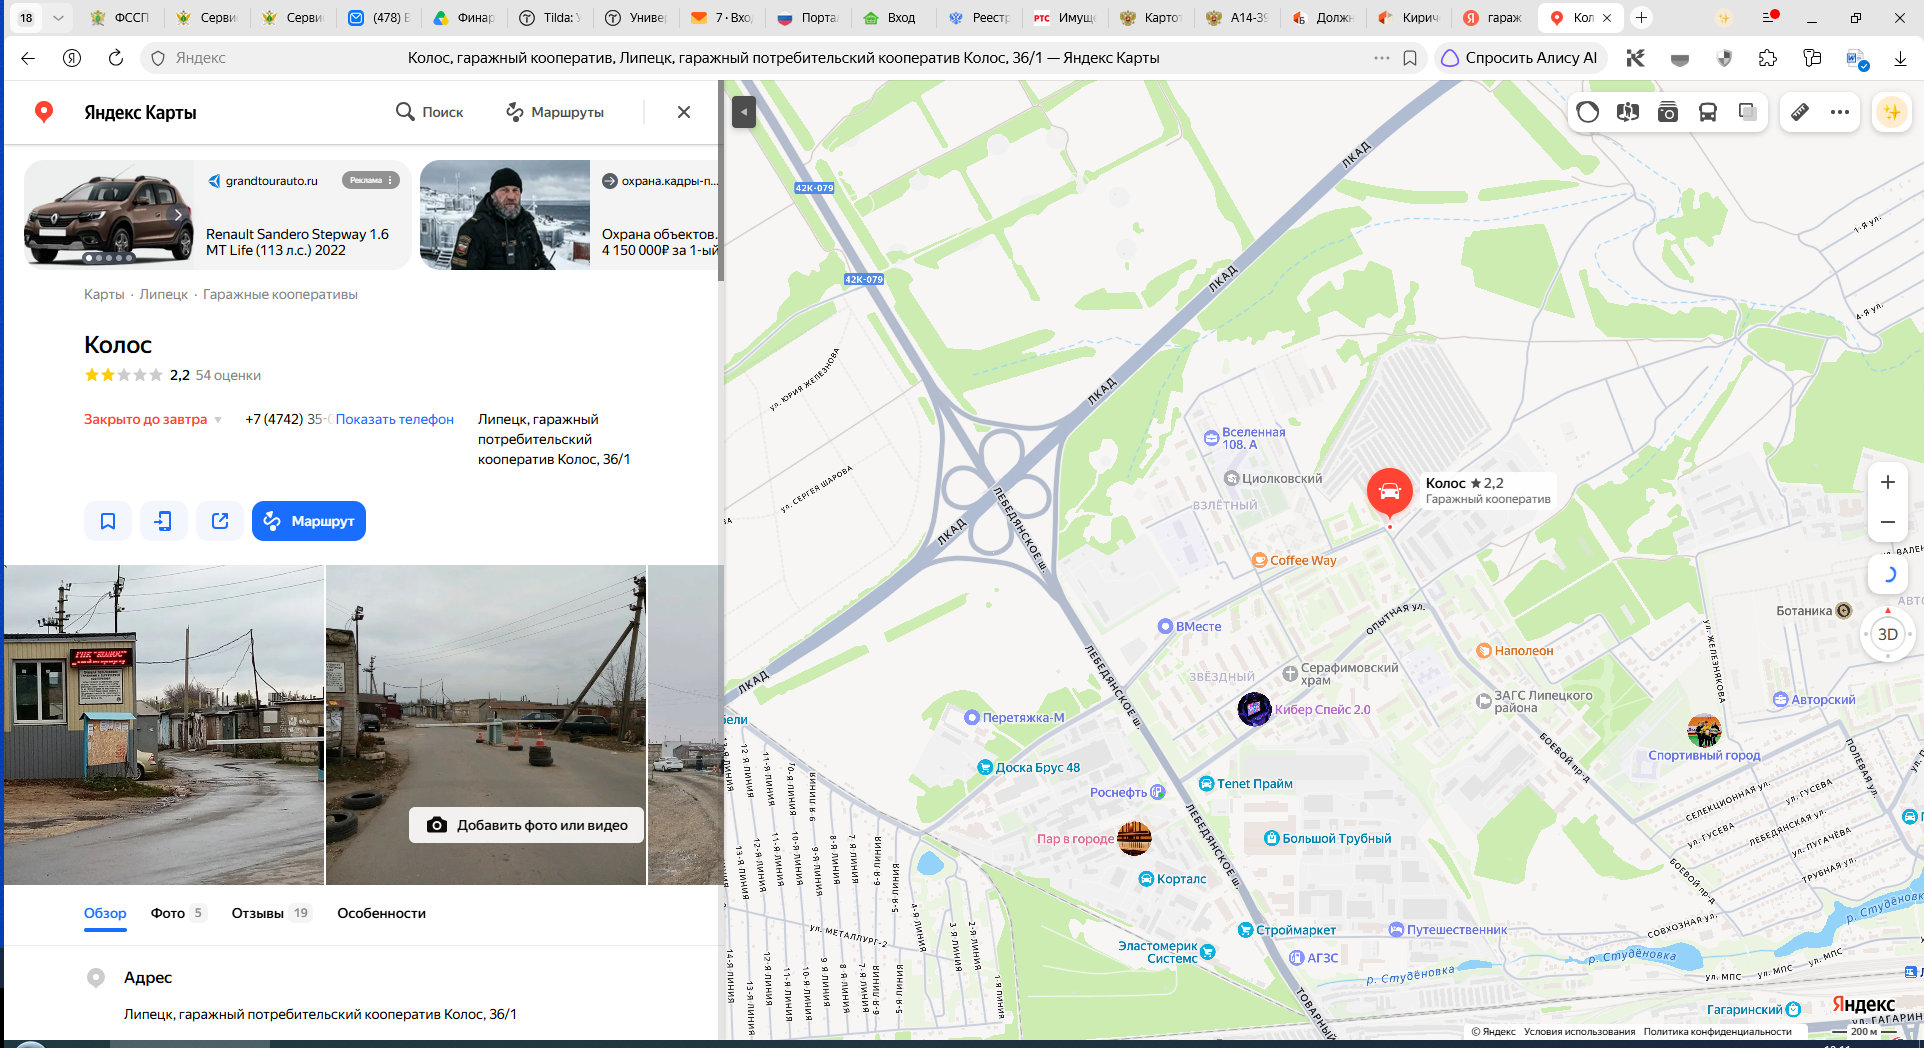Viewport: 1924px width, 1048px height.
Task: Switch to the Фото tab
Action: tap(178, 913)
